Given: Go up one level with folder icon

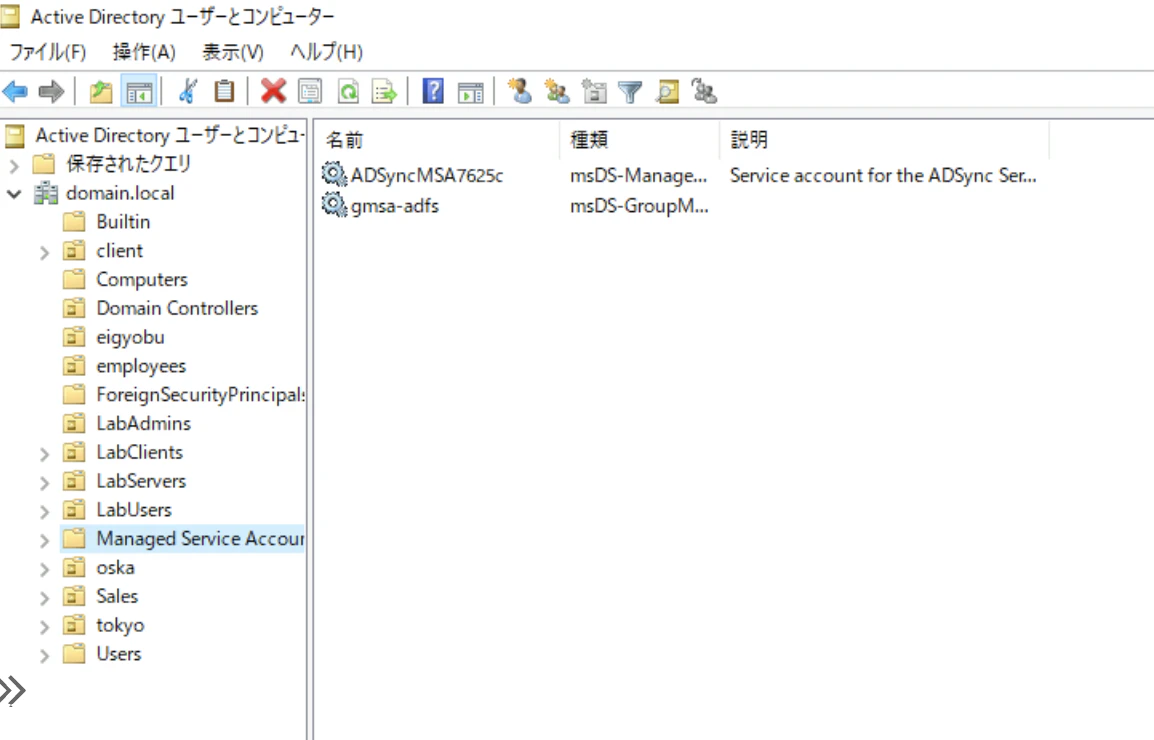Looking at the screenshot, I should 101,92.
